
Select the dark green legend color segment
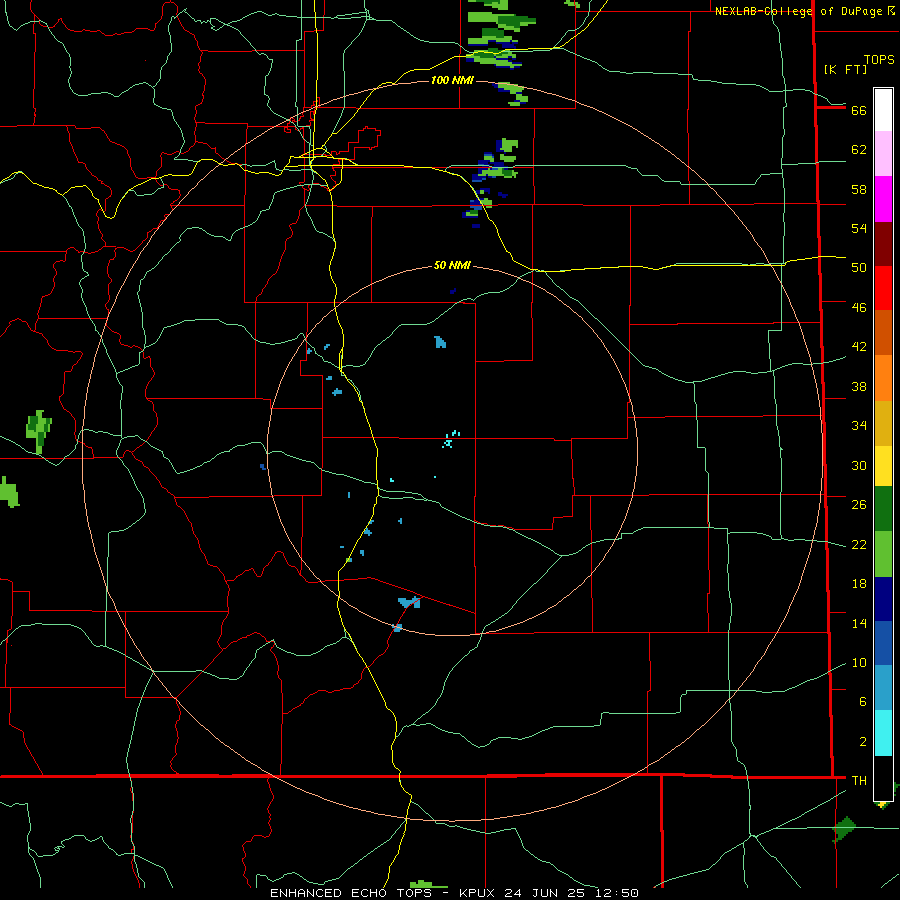[x=883, y=509]
